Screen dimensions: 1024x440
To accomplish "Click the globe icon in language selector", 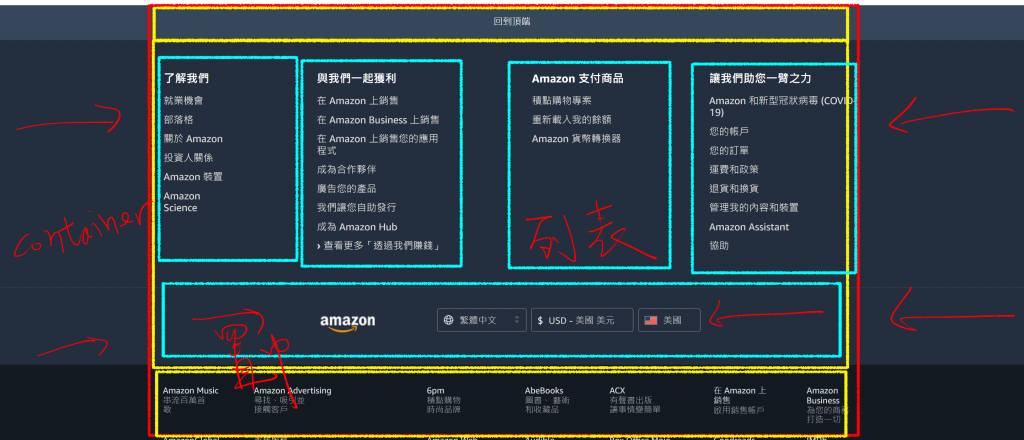I will (448, 321).
